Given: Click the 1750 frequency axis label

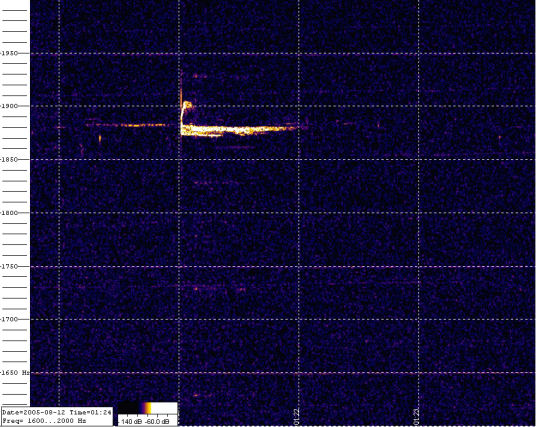Looking at the screenshot, I should pos(9,266).
